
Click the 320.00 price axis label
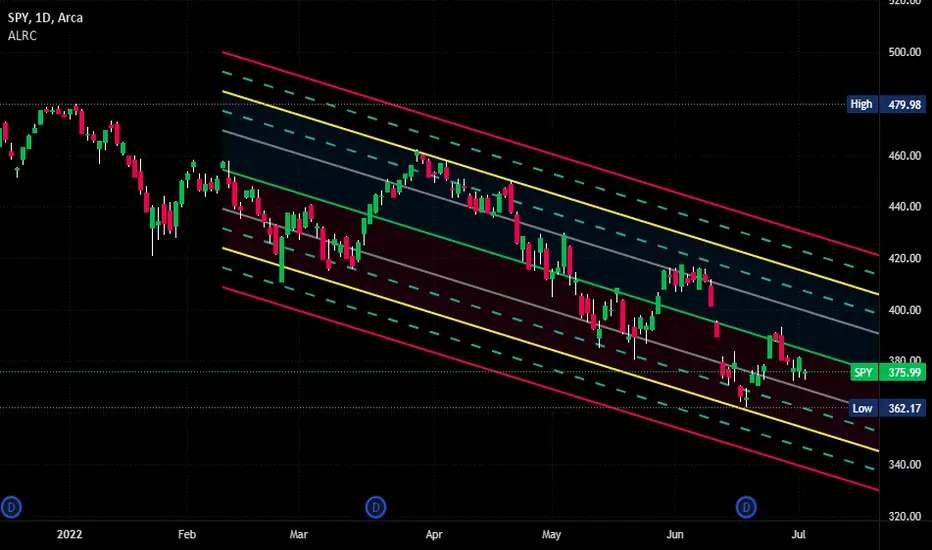[905, 516]
